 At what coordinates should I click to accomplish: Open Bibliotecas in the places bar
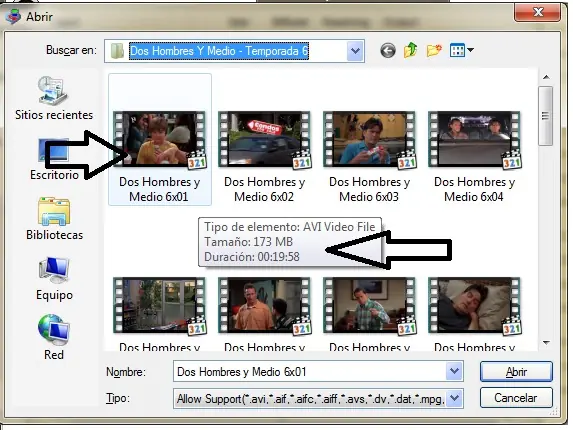tap(54, 219)
